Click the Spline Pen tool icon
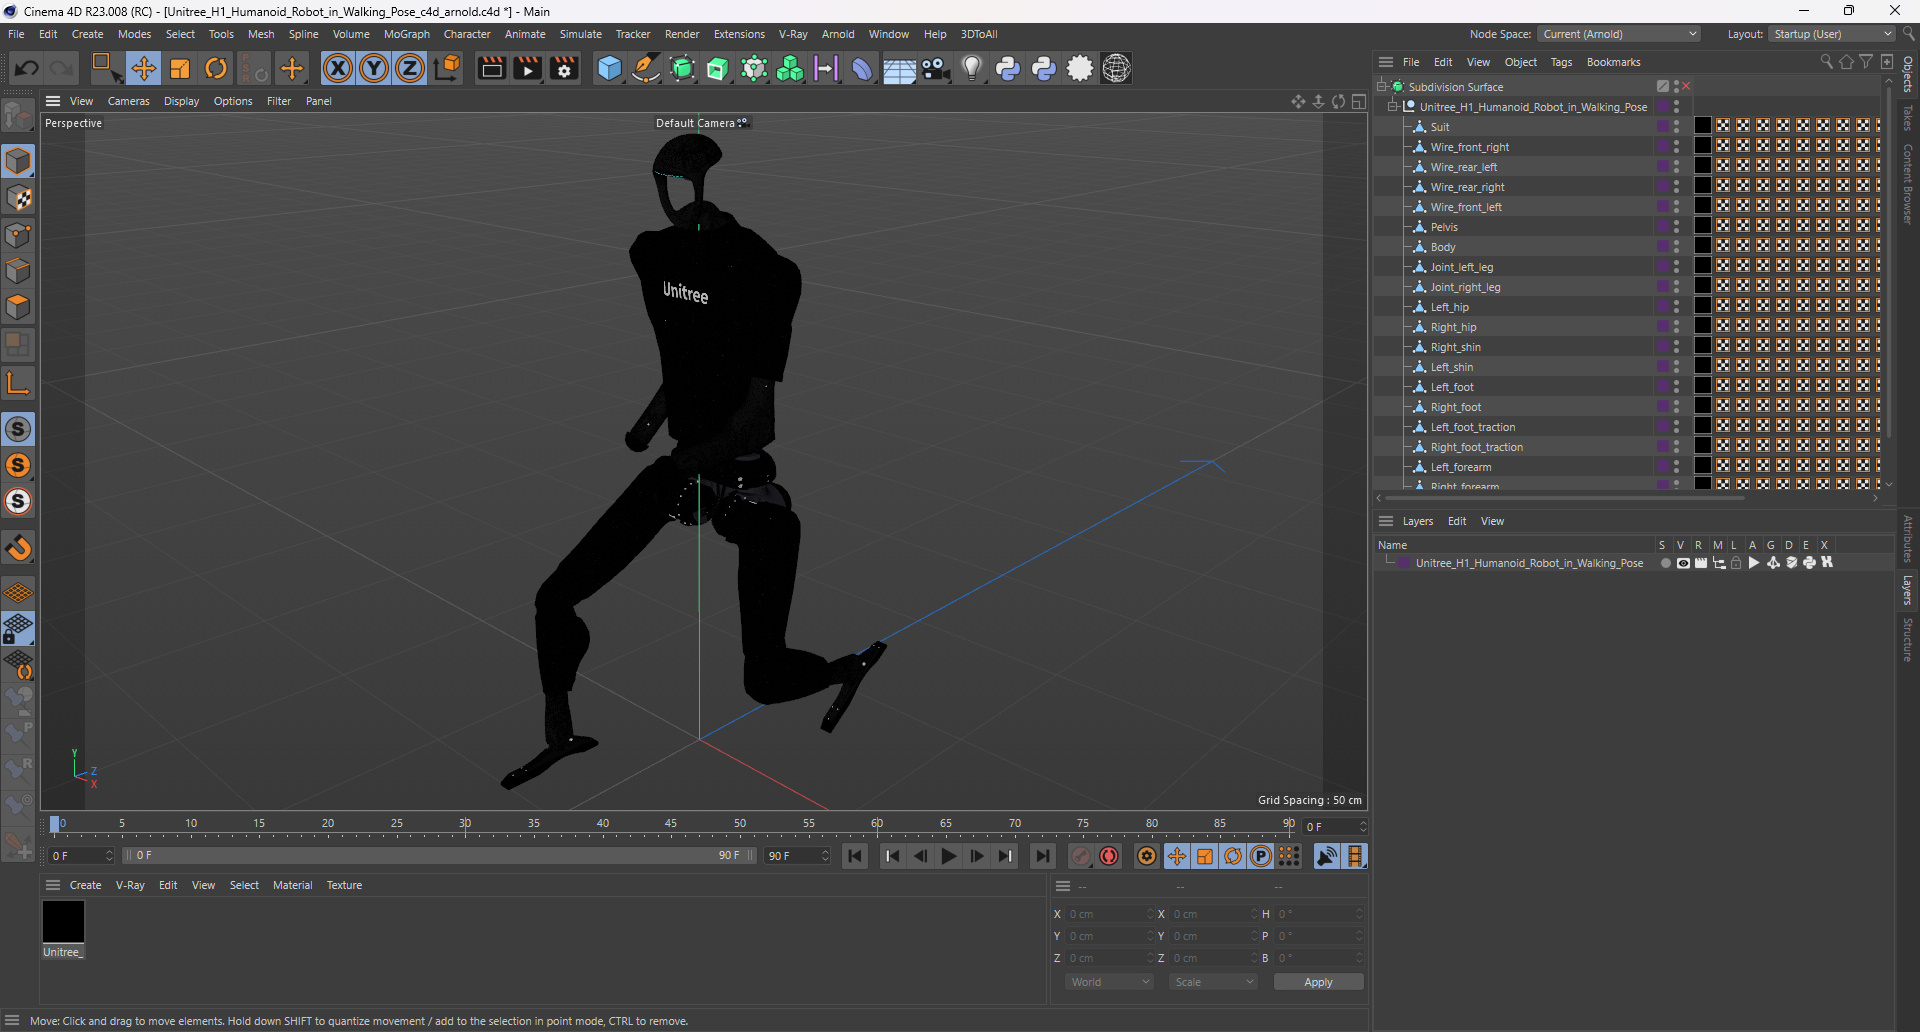 pyautogui.click(x=646, y=68)
